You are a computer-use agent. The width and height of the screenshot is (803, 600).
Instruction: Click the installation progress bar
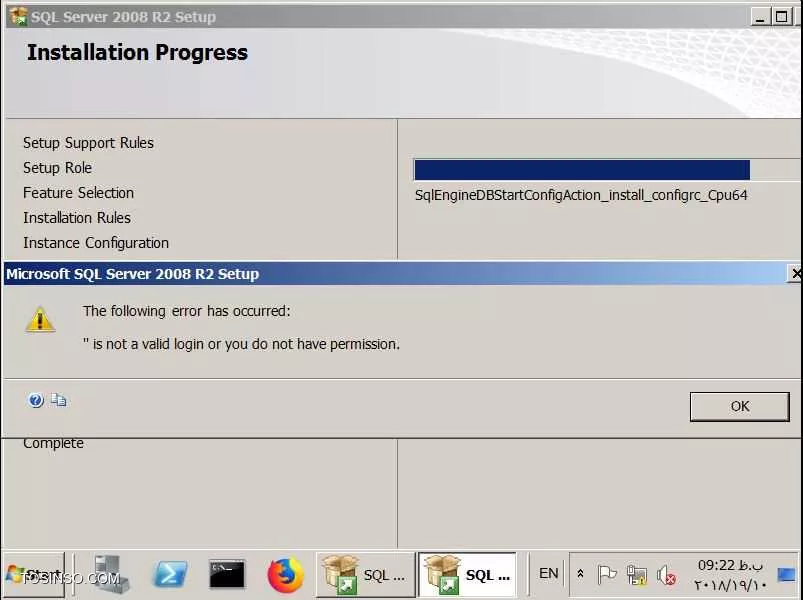tap(608, 170)
